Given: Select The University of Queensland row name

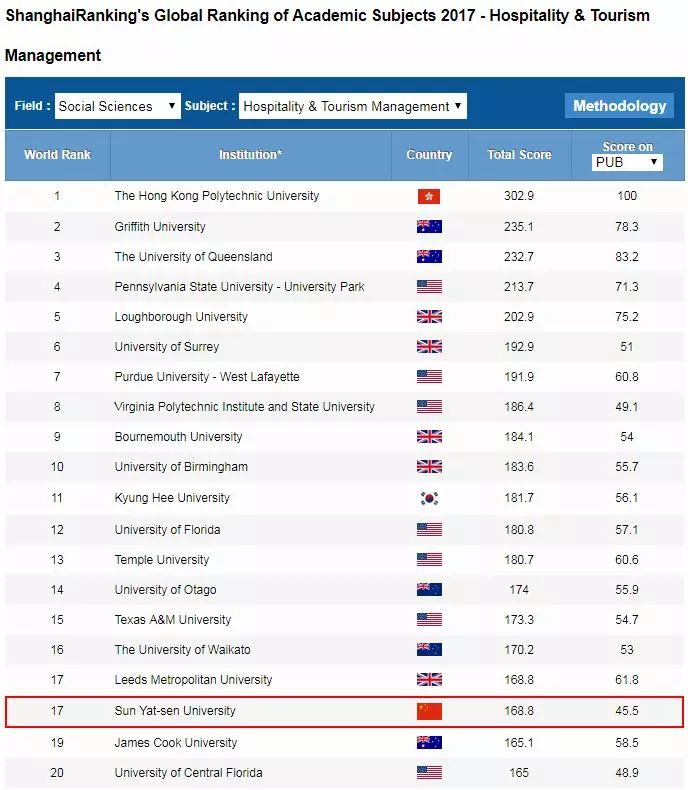Looking at the screenshot, I should tap(193, 257).
